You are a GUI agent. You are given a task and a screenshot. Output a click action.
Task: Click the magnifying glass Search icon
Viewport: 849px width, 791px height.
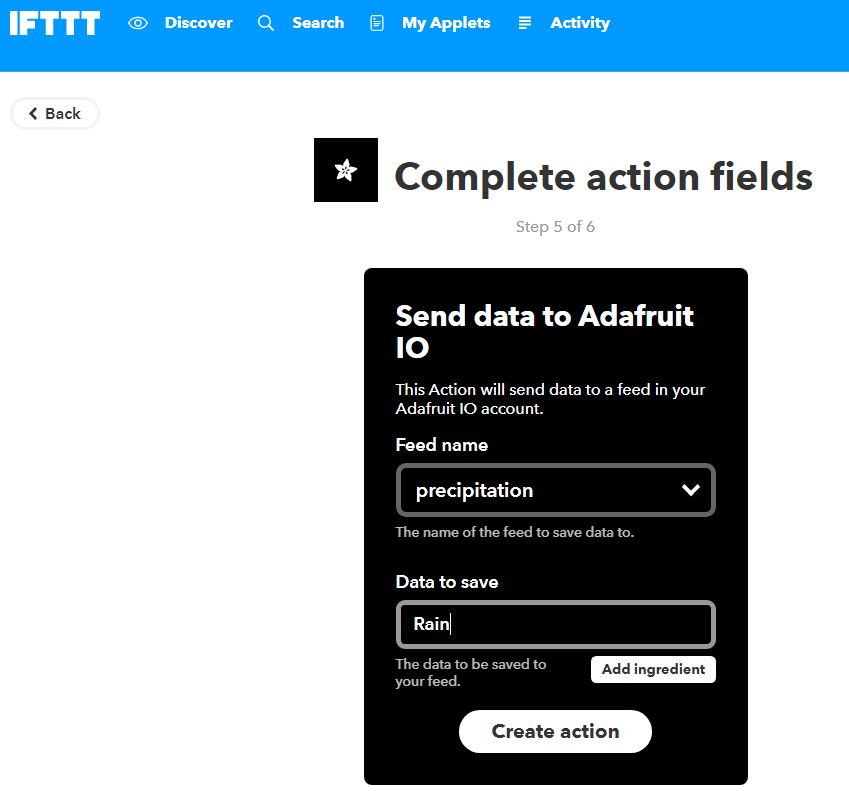tap(265, 22)
